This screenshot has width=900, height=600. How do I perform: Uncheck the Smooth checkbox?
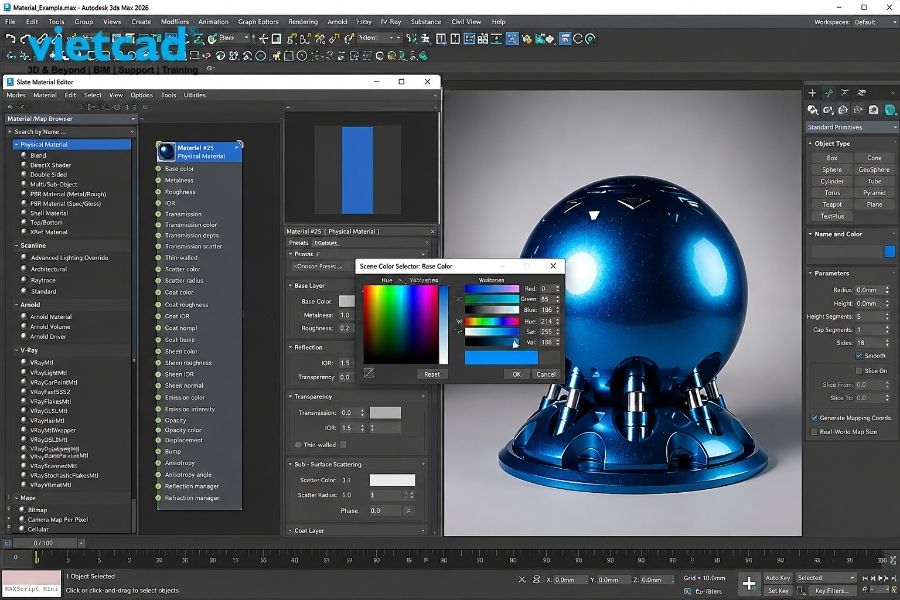859,356
